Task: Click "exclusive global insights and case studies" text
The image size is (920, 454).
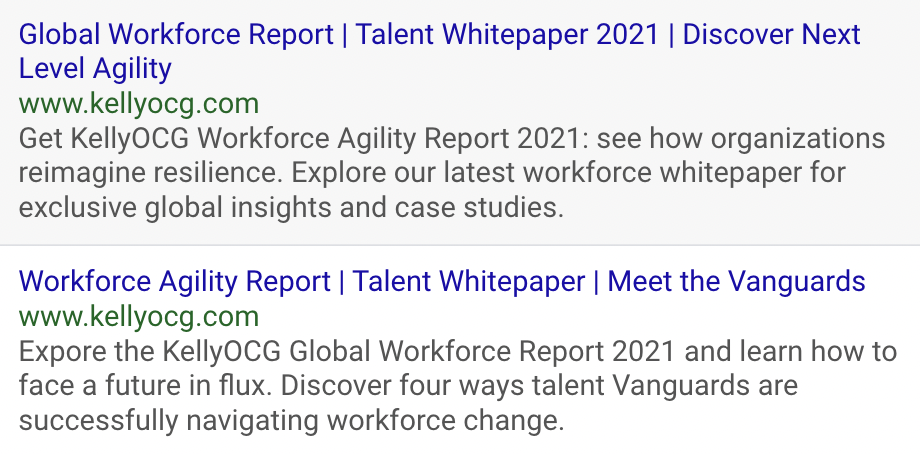Action: [291, 208]
